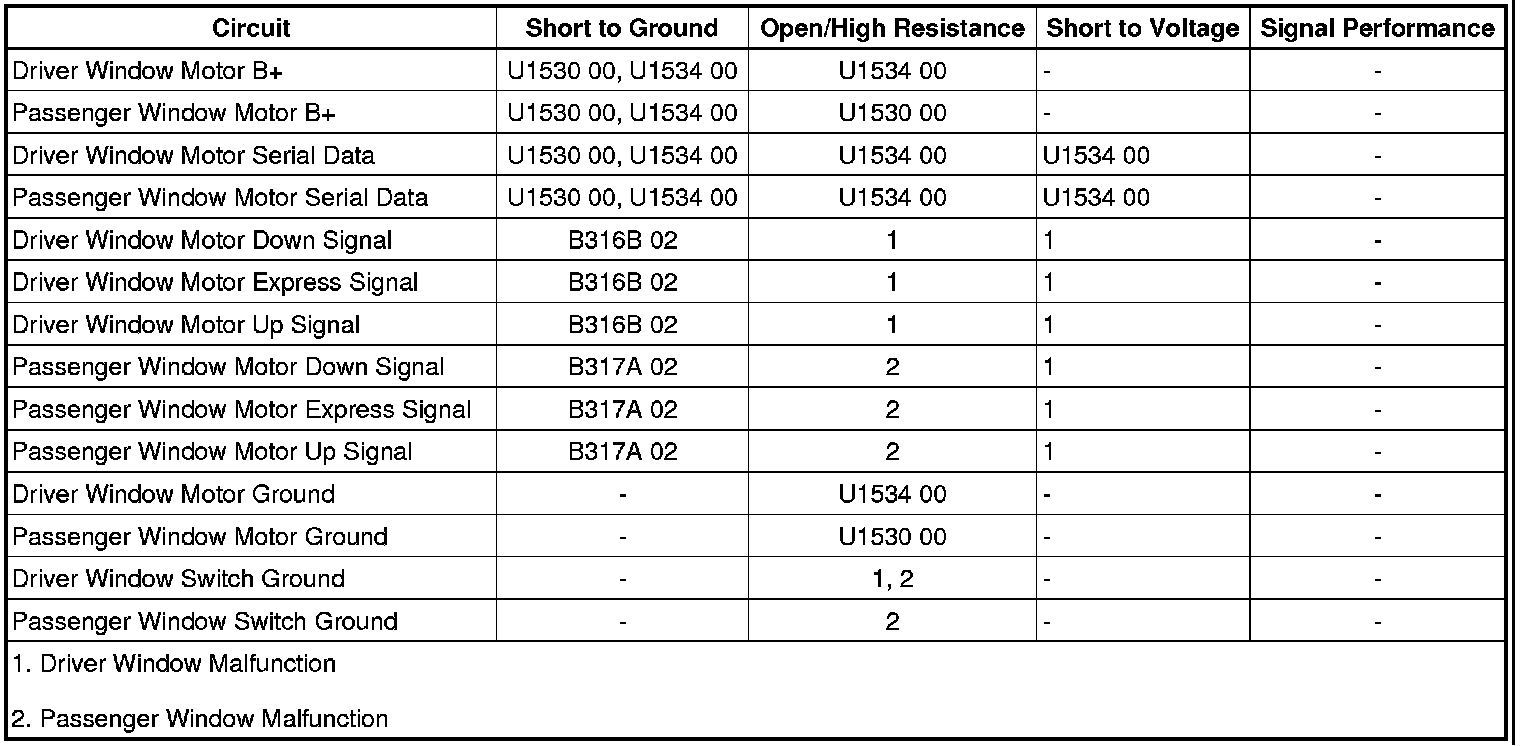Click the Open/High Resistance header
This screenshot has height=746, width=1520.
tap(892, 29)
